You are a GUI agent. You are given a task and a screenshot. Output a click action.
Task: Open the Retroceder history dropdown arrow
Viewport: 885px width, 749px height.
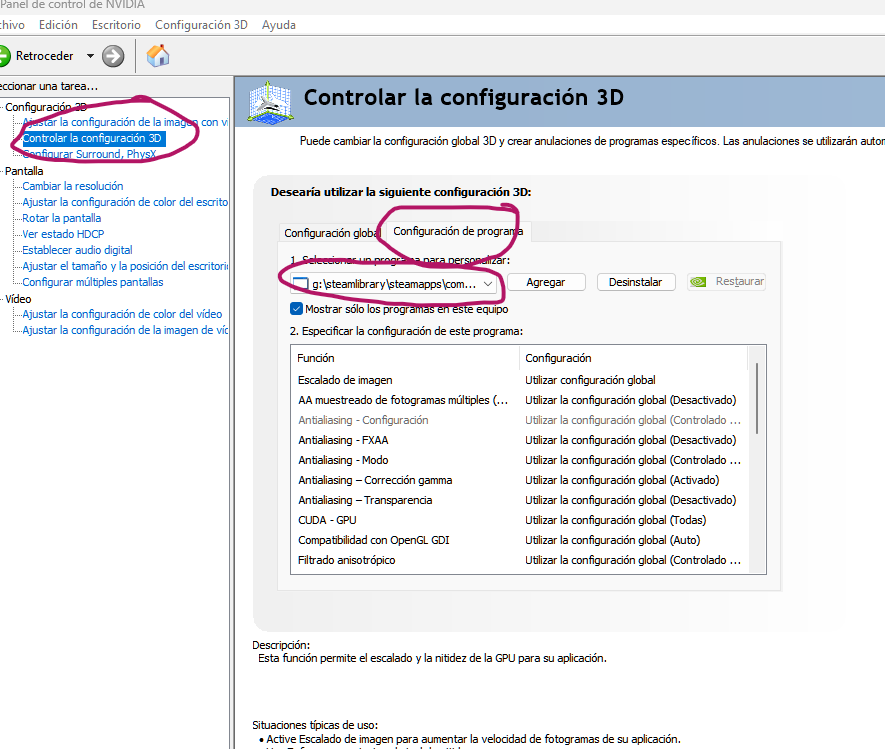pyautogui.click(x=90, y=56)
